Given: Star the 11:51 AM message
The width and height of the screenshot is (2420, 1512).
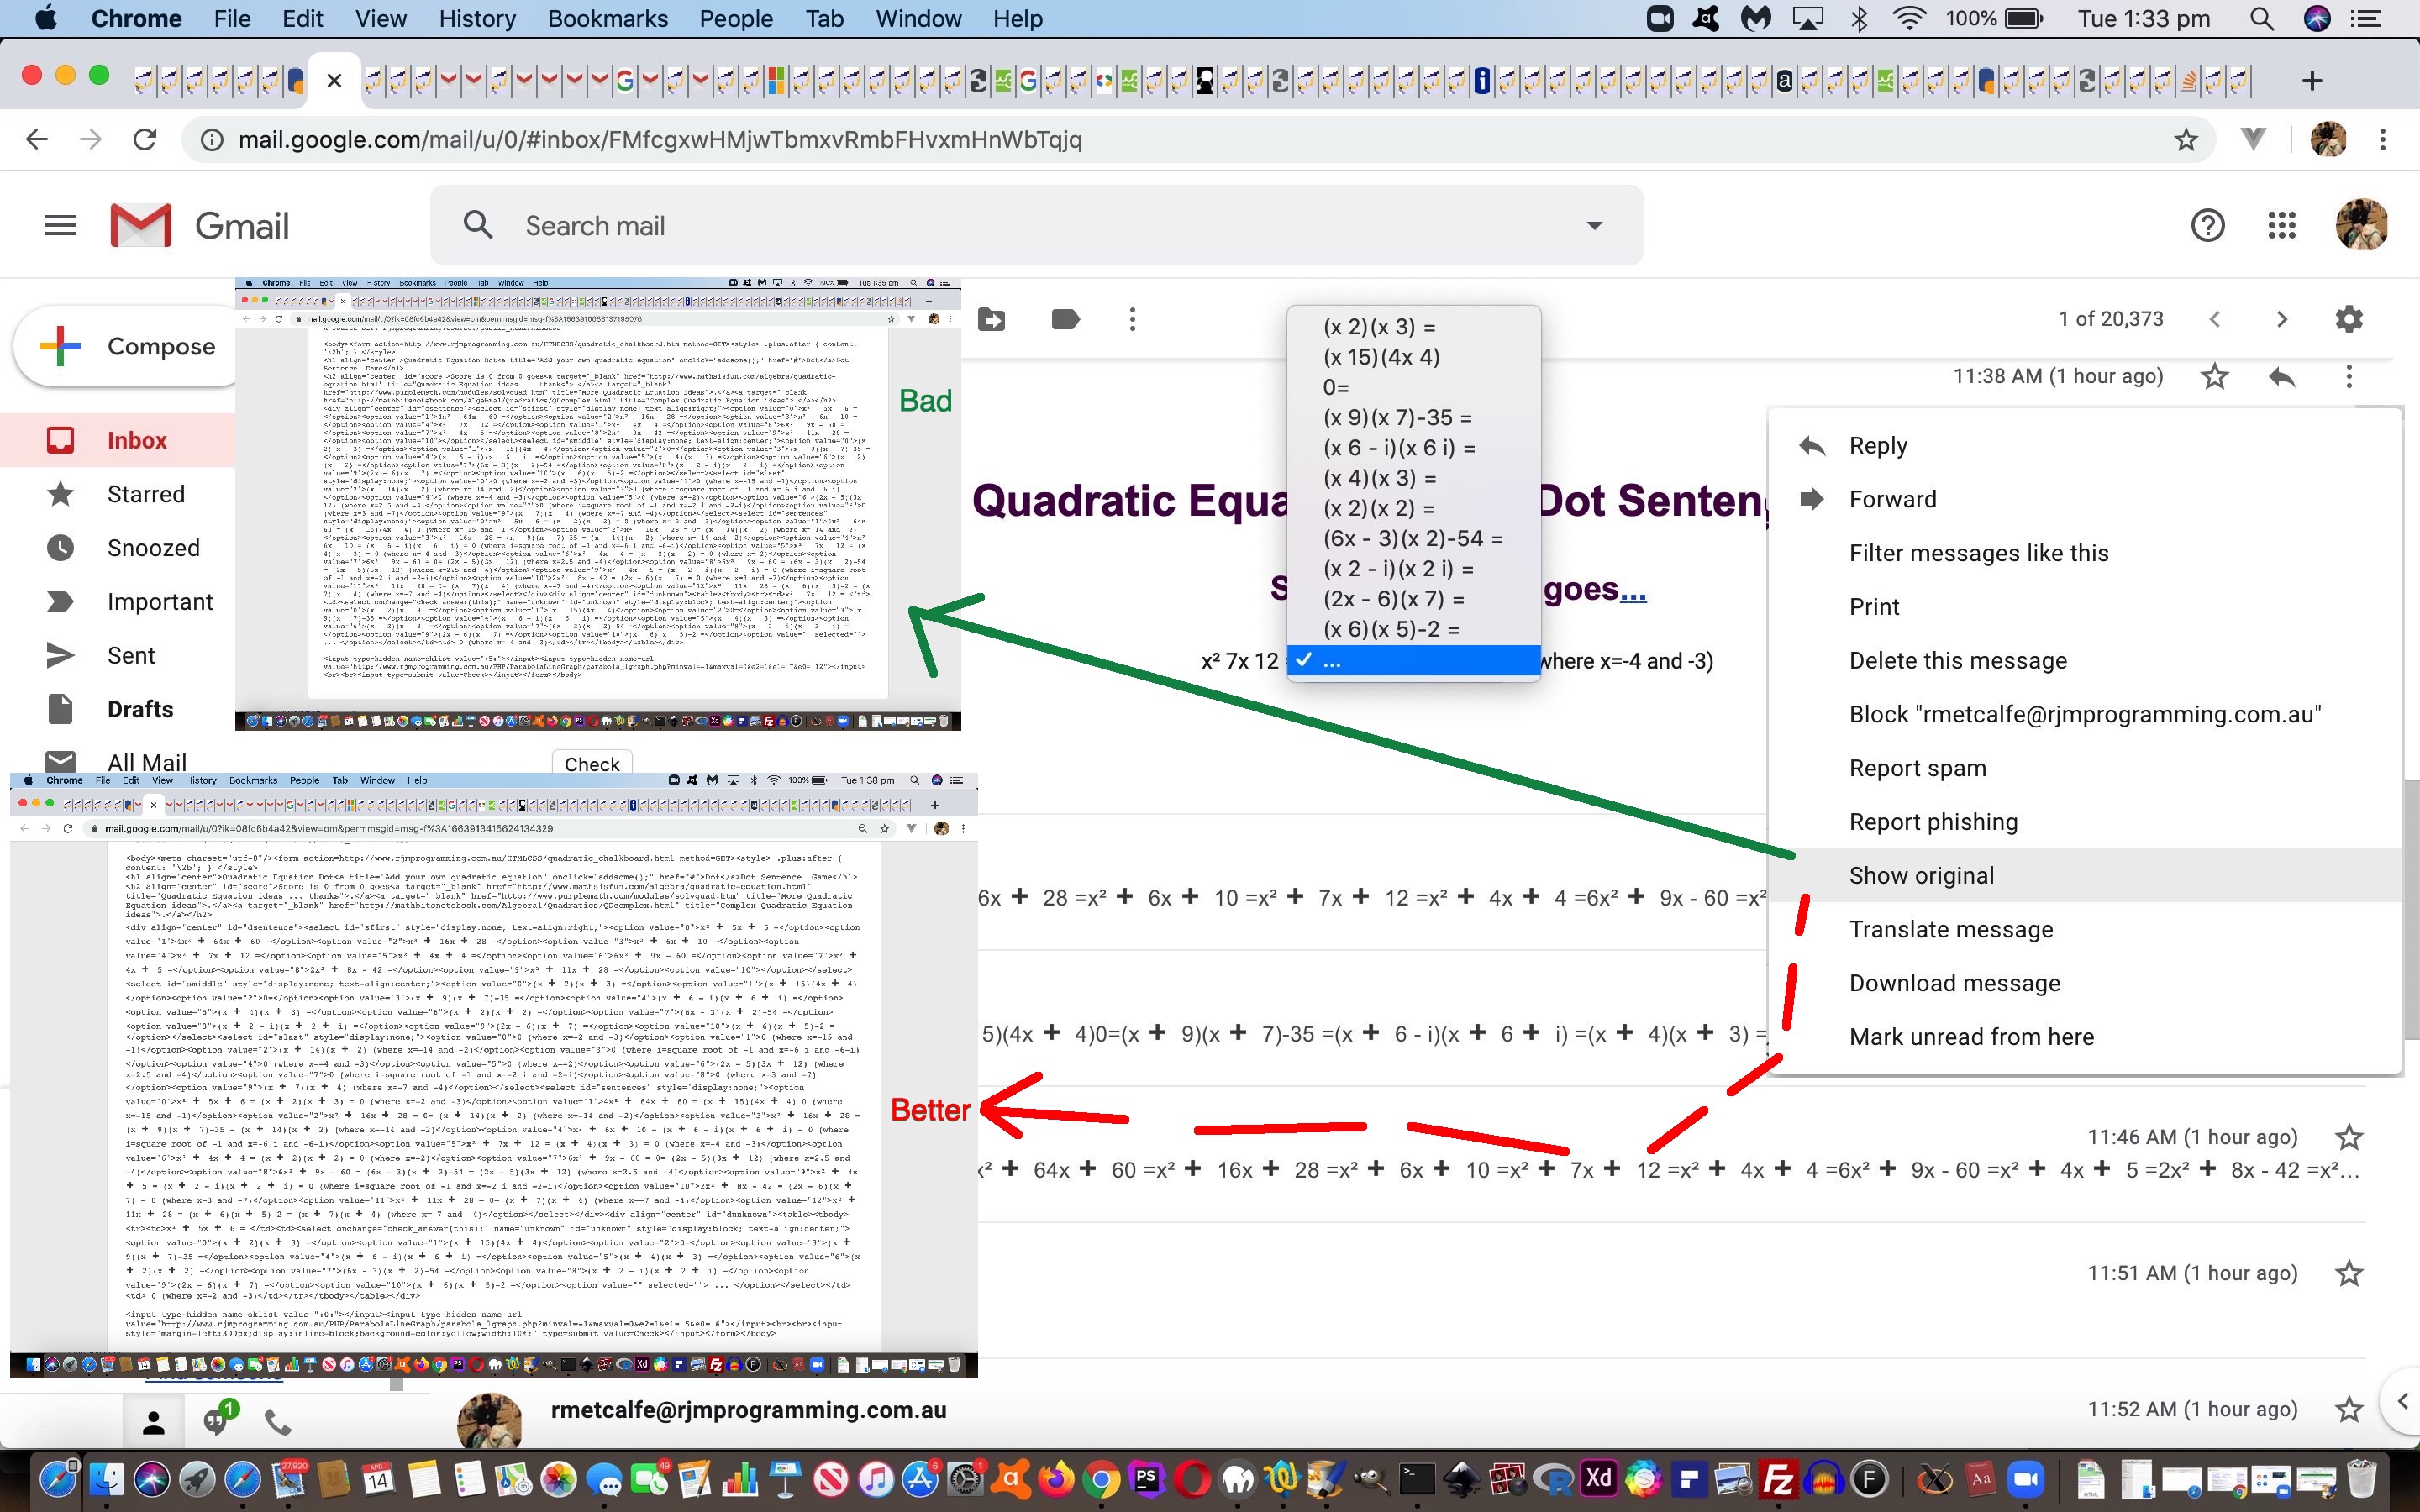Looking at the screenshot, I should [2348, 1273].
